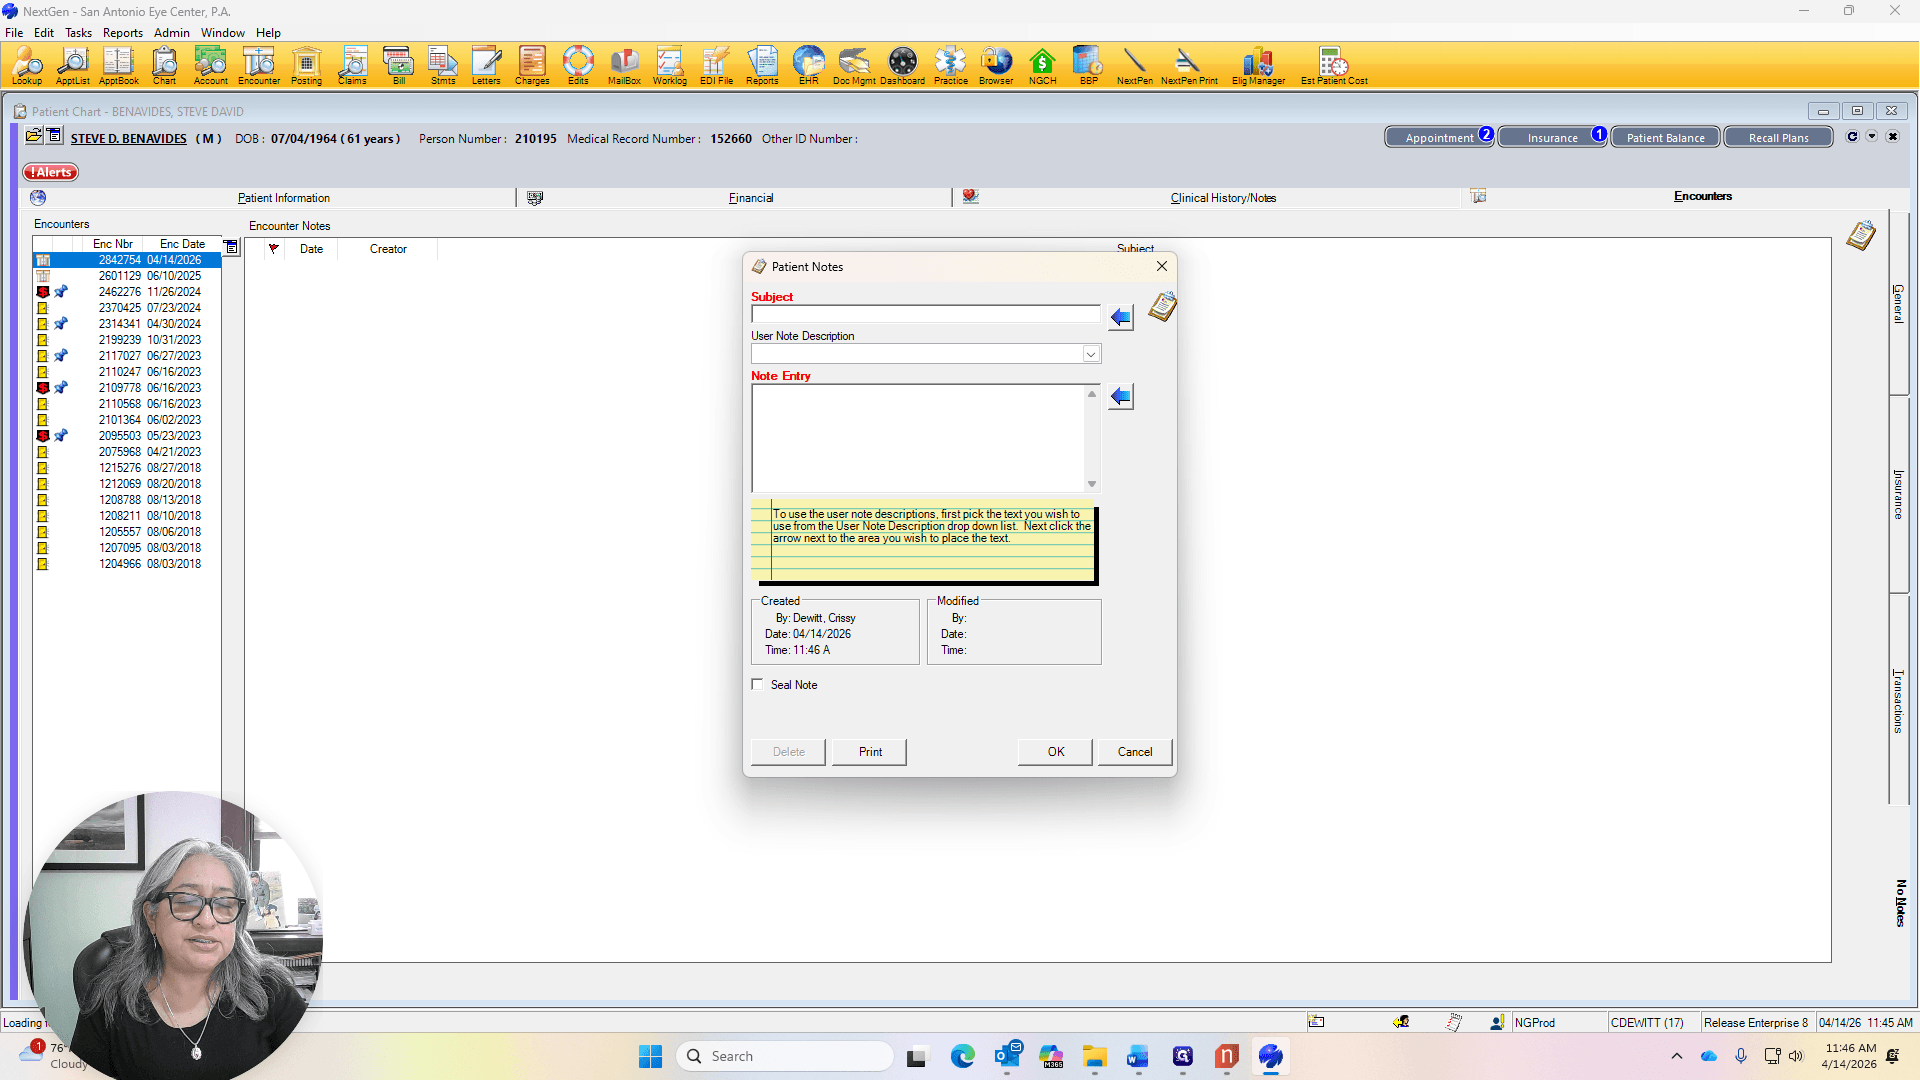The width and height of the screenshot is (1920, 1080).
Task: Open Microsoft Edge from the taskbar
Action: 962,1056
